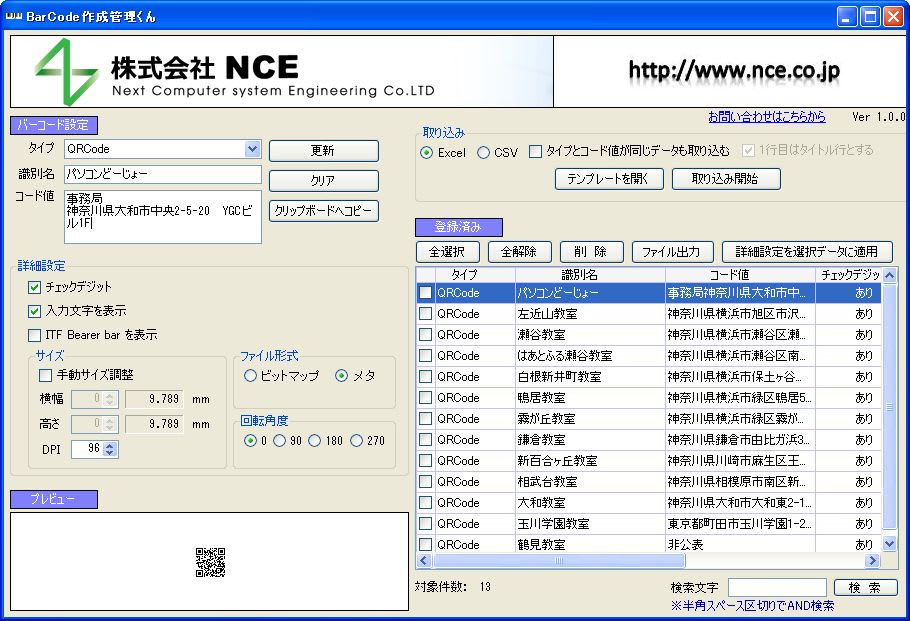Screen dimensions: 910x621
Task: Check the ITF Bearer bar を表示 option
Action: (35, 335)
